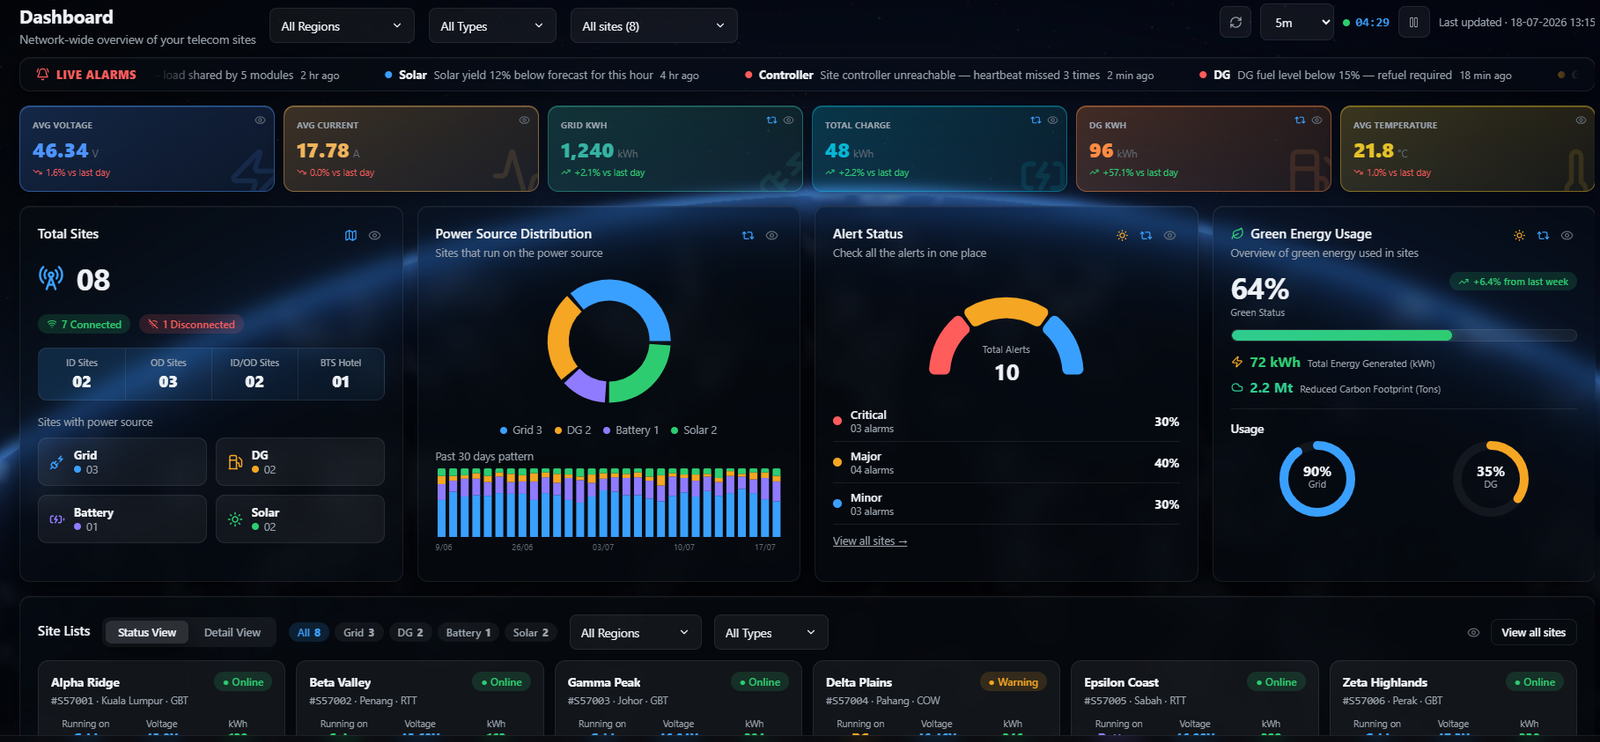Select the Grid 3 filter chip
Screen dimensions: 1600x742
click(x=359, y=632)
